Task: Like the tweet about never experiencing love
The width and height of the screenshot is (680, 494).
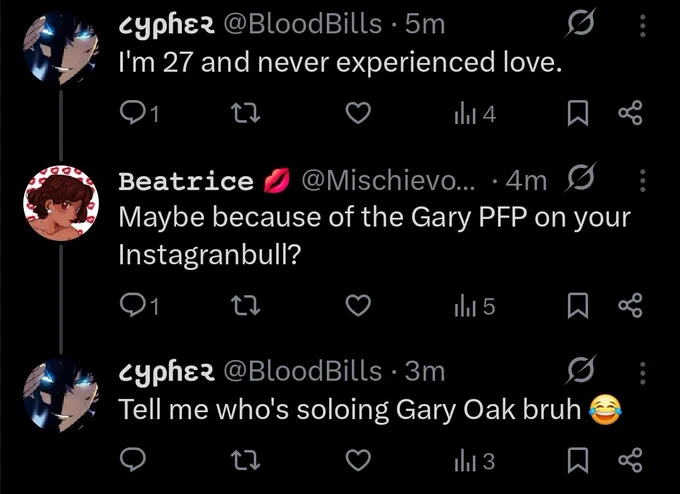Action: tap(358, 113)
